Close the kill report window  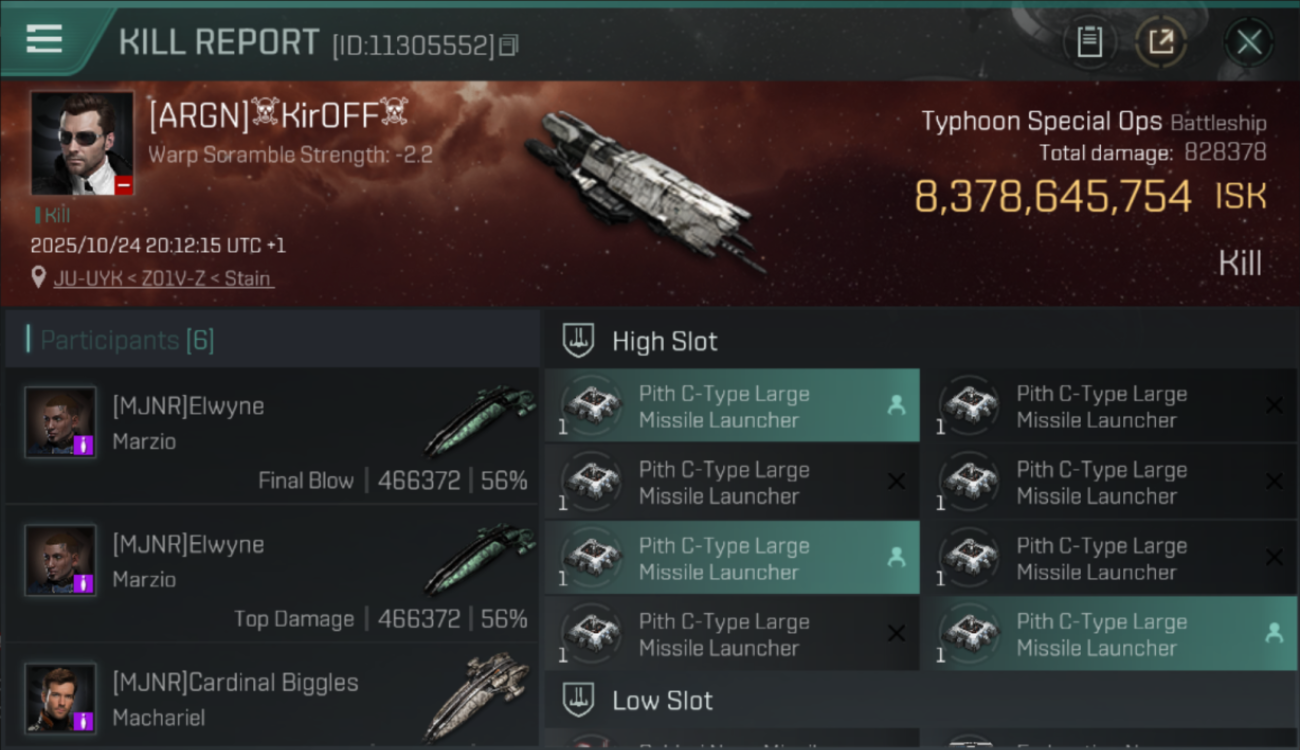coord(1249,42)
